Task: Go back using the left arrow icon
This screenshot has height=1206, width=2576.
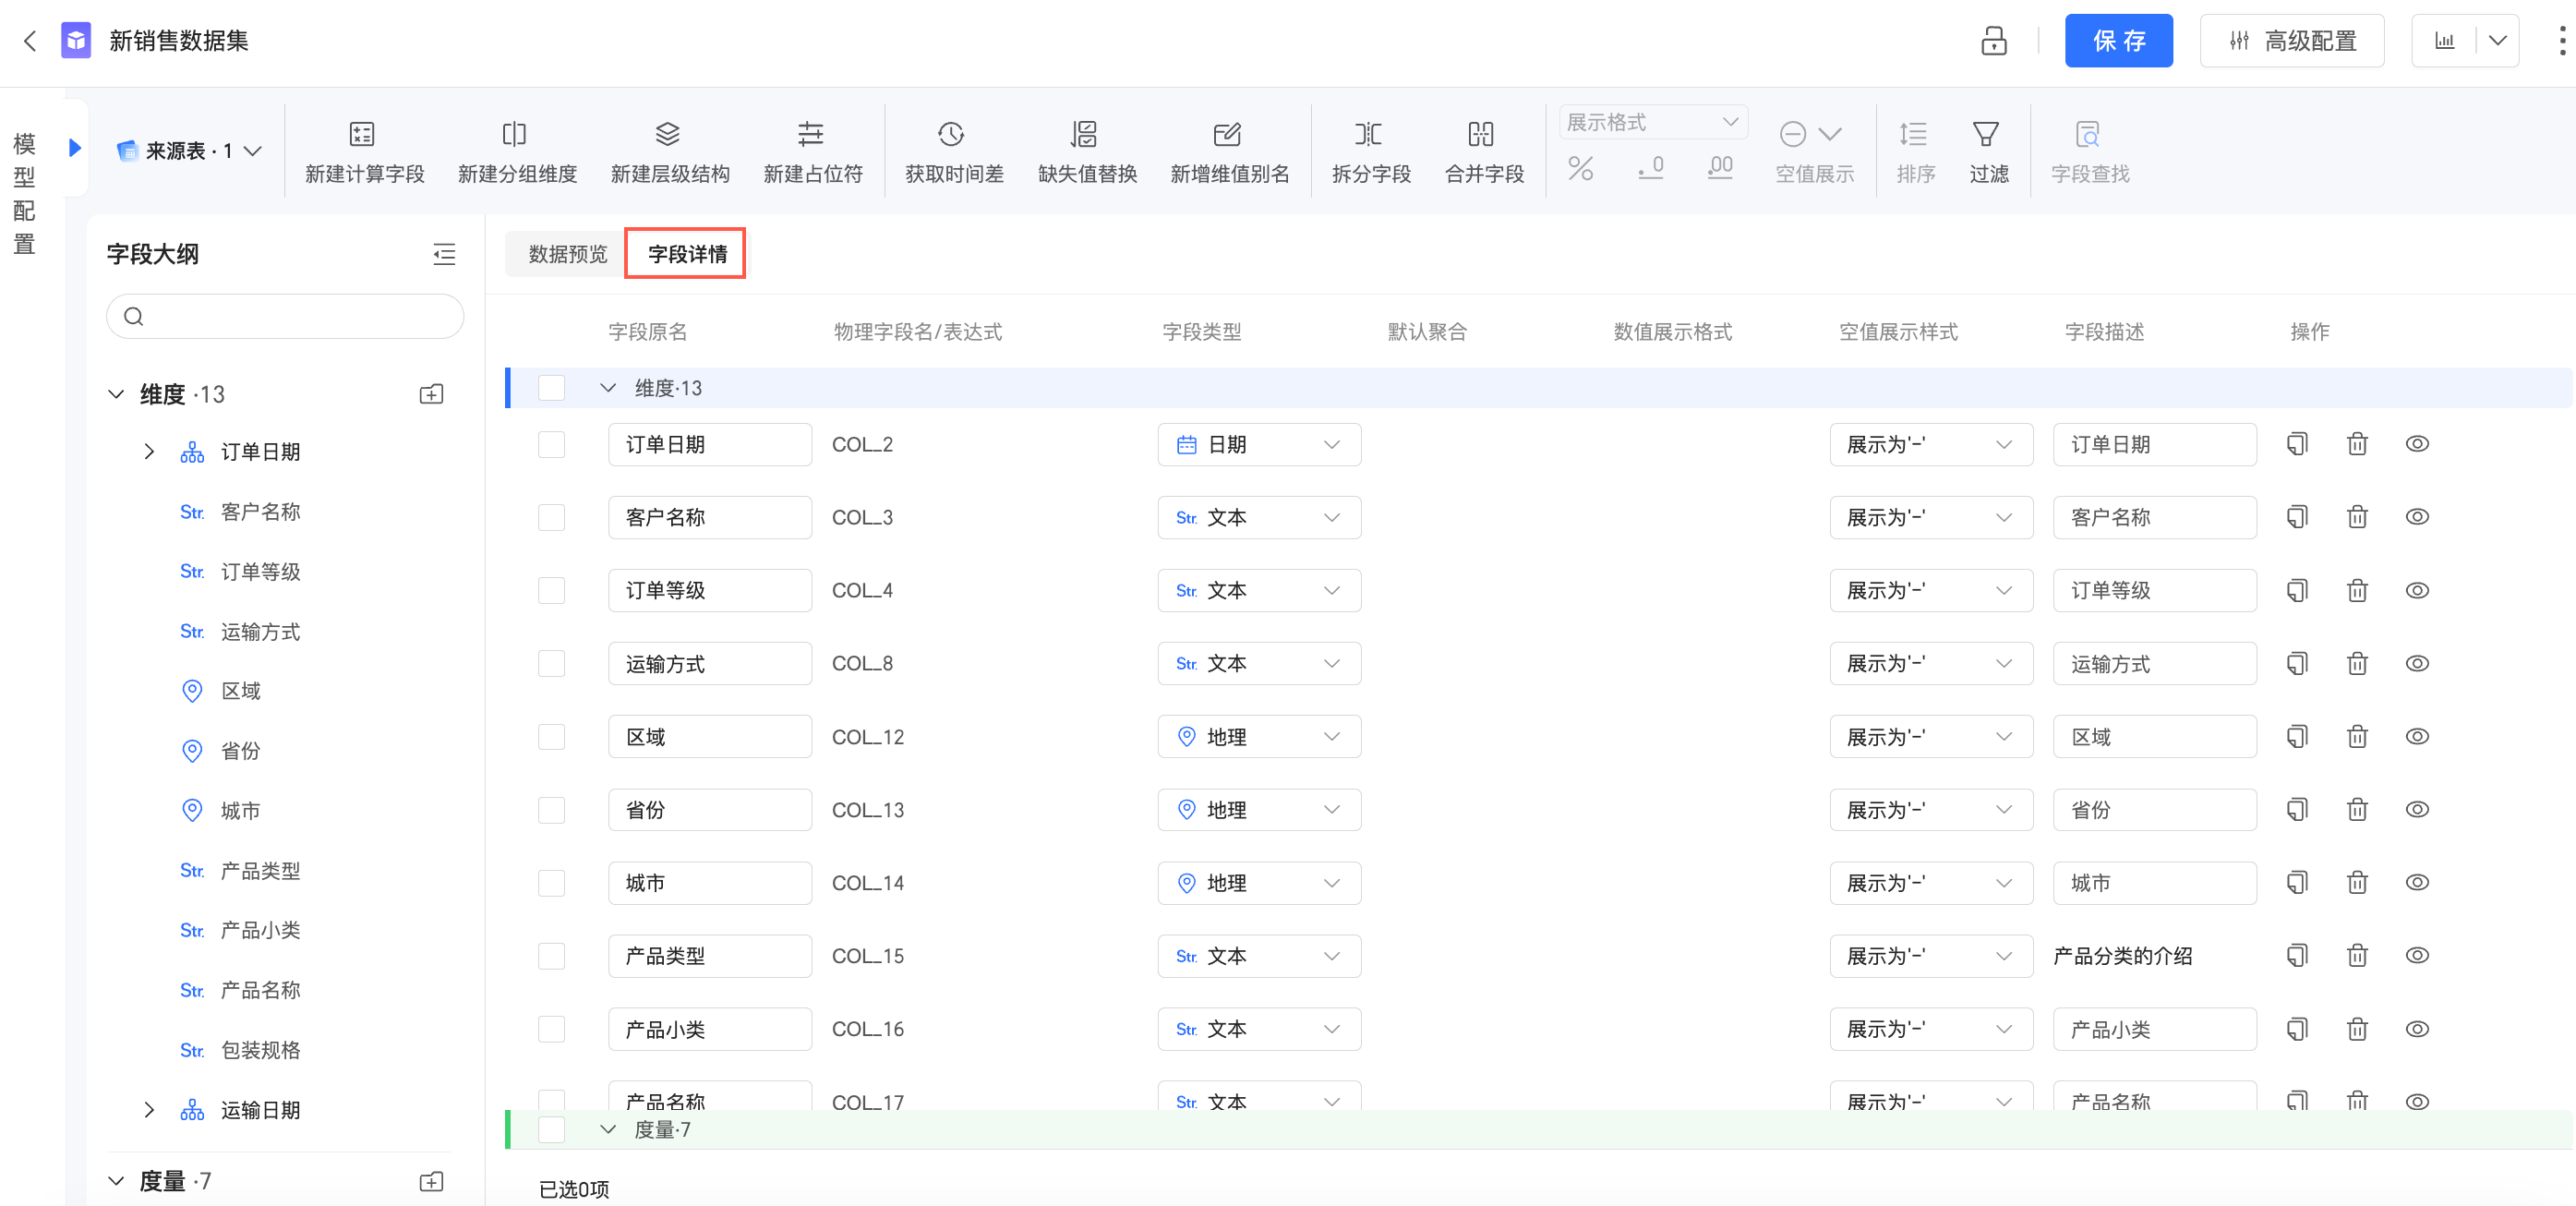Action: point(30,41)
